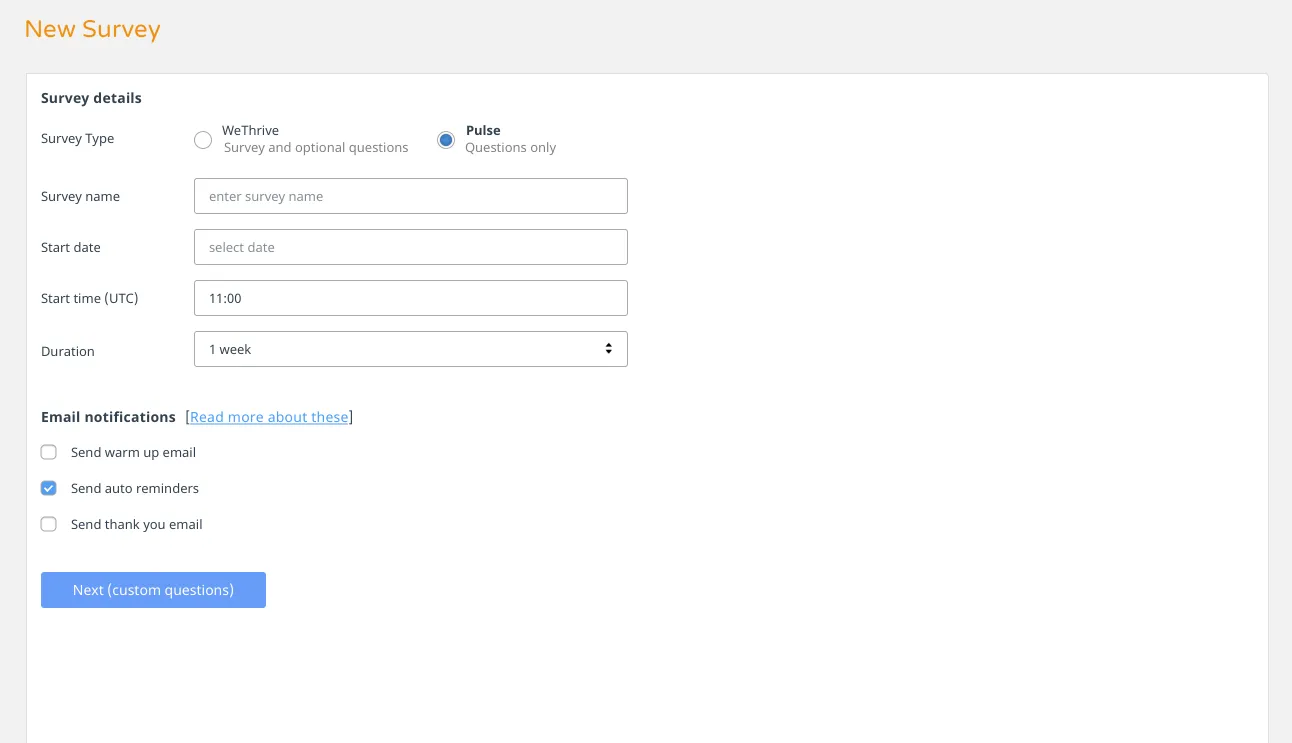Viewport: 1292px width, 743px height.
Task: Enable Send warm up email checkbox
Action: click(x=49, y=452)
